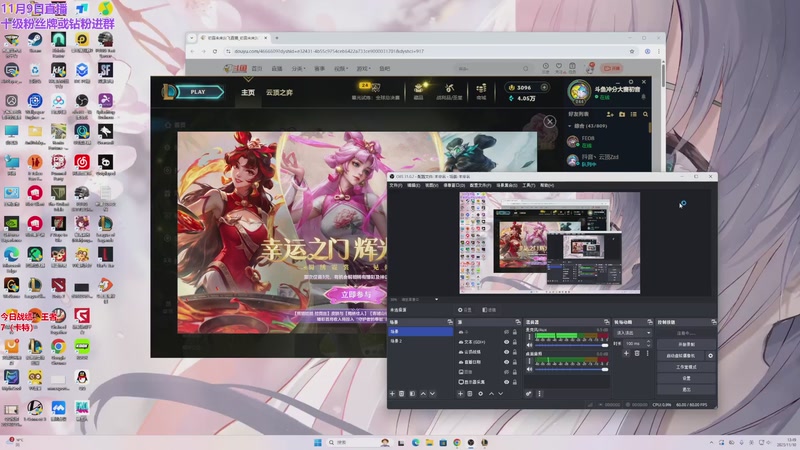Open advanced audio properties in mixer footer
Screen dimensions: 800x450
coord(529,394)
